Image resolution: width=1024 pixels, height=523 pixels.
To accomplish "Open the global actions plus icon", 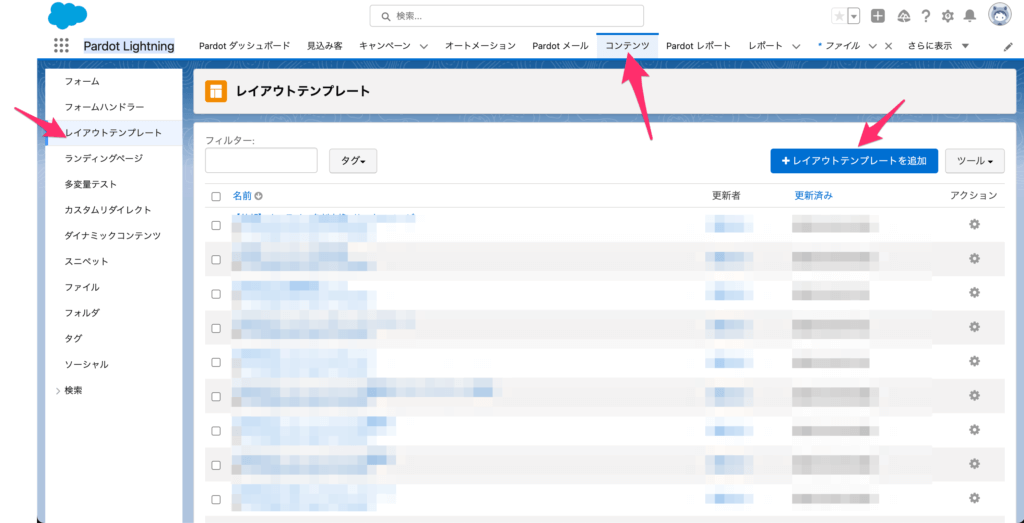I will tap(877, 16).
